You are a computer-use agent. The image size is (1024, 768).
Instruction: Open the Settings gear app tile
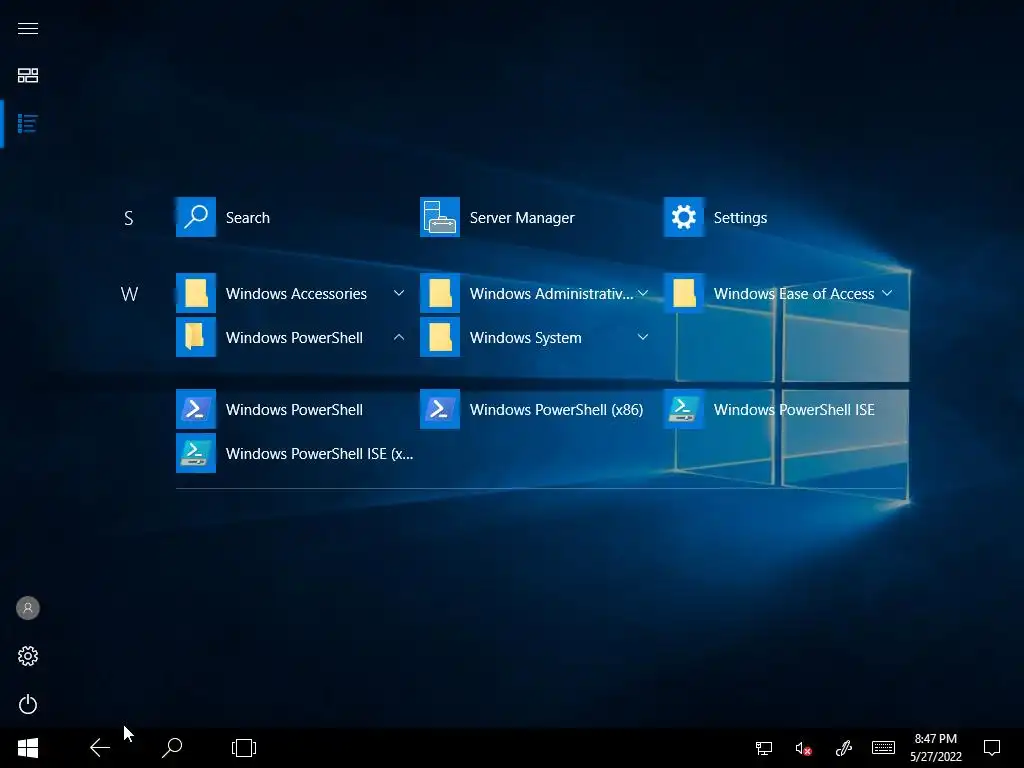[x=684, y=217]
